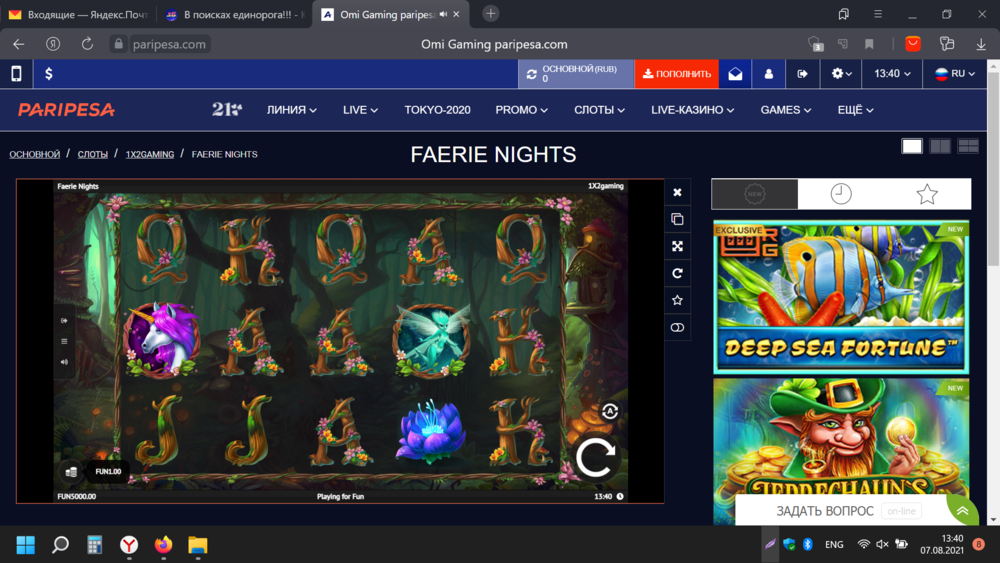
Task: Switch to В поисках единорога tab
Action: coord(234,14)
